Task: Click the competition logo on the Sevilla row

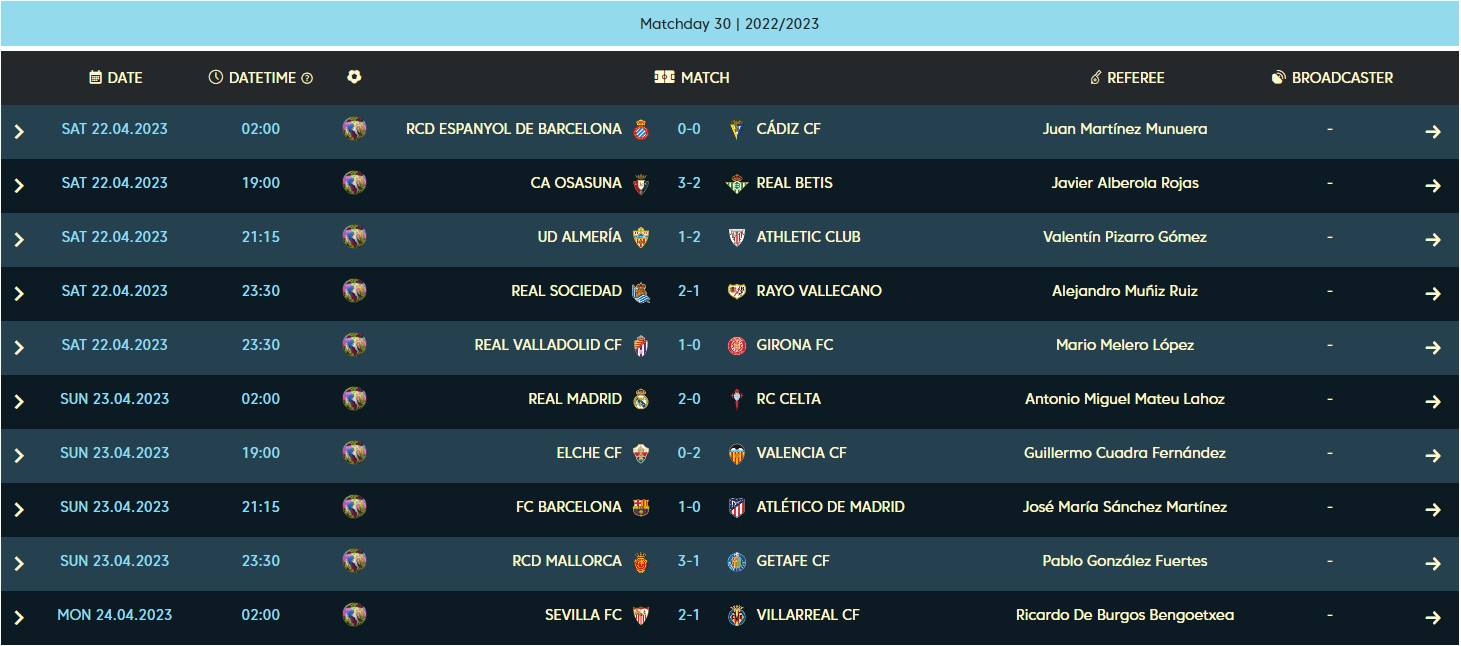Action: coord(354,615)
